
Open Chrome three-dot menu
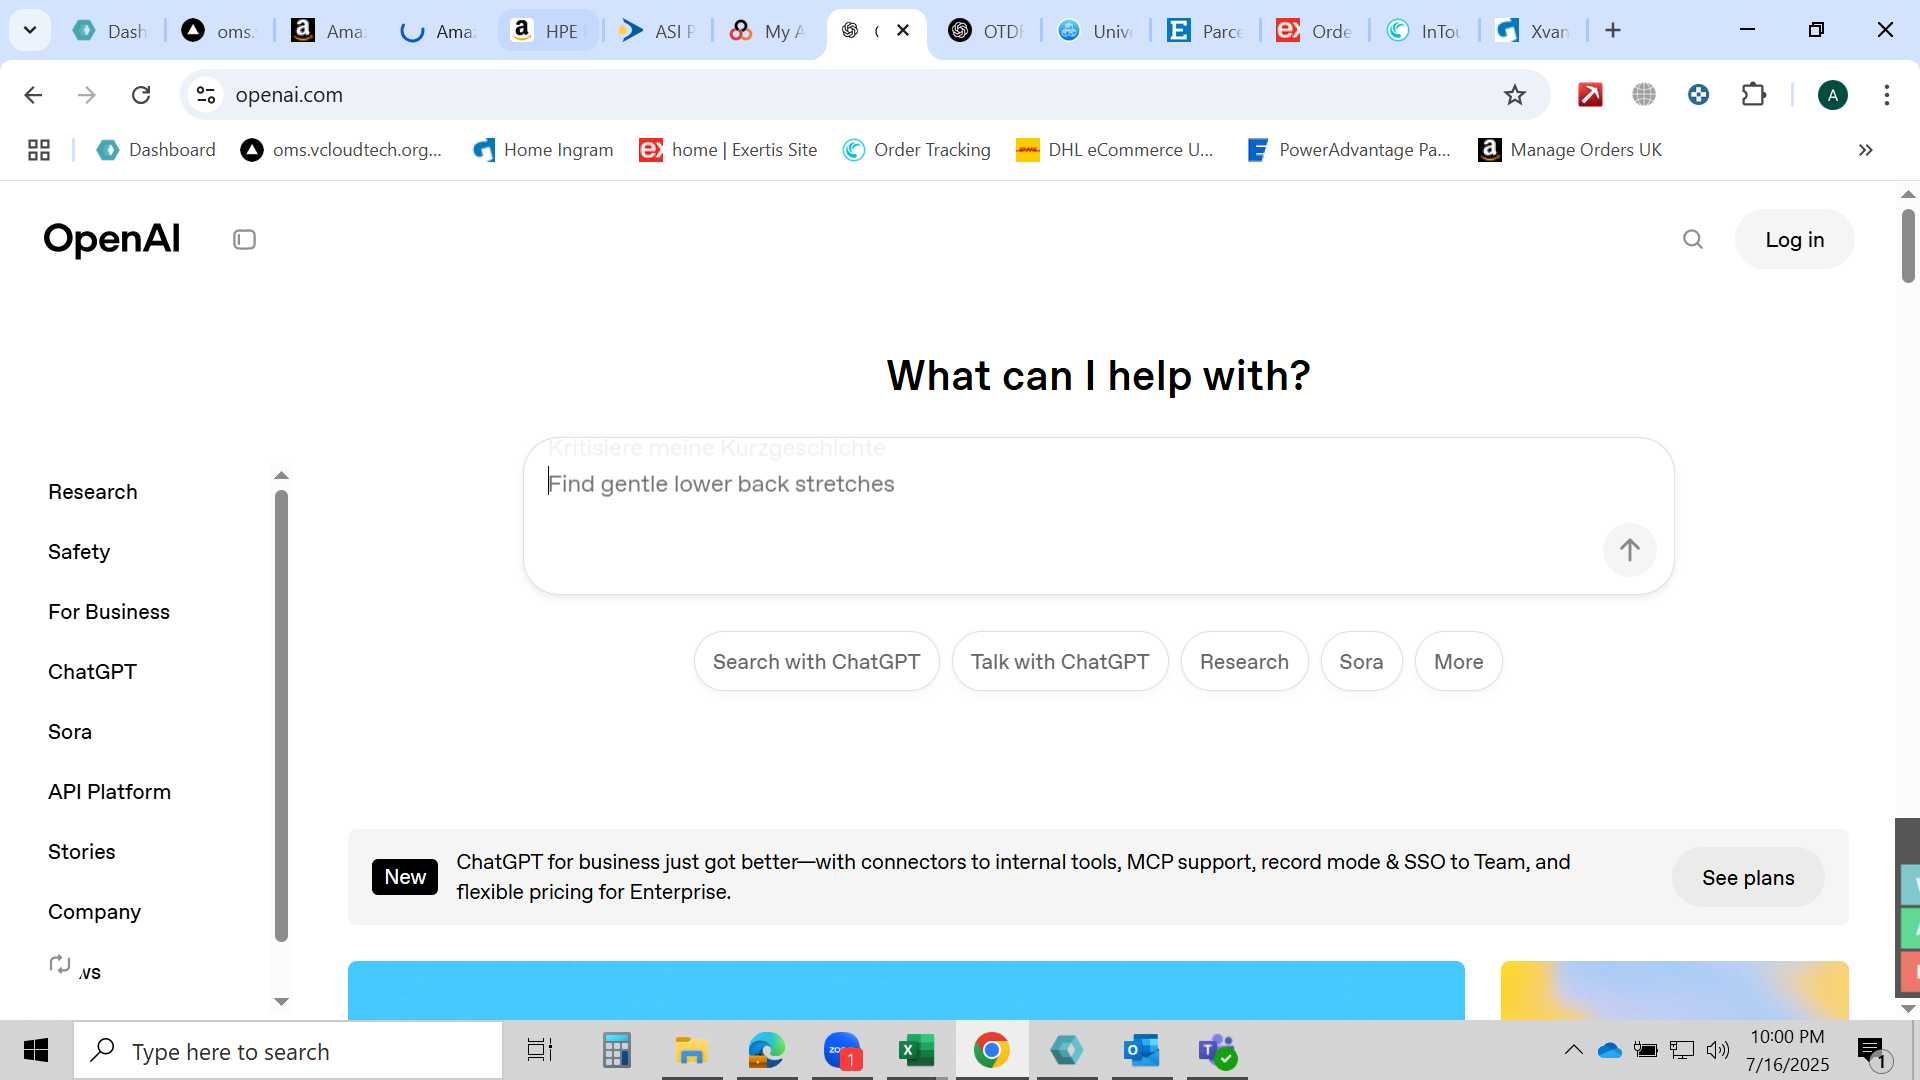1887,95
